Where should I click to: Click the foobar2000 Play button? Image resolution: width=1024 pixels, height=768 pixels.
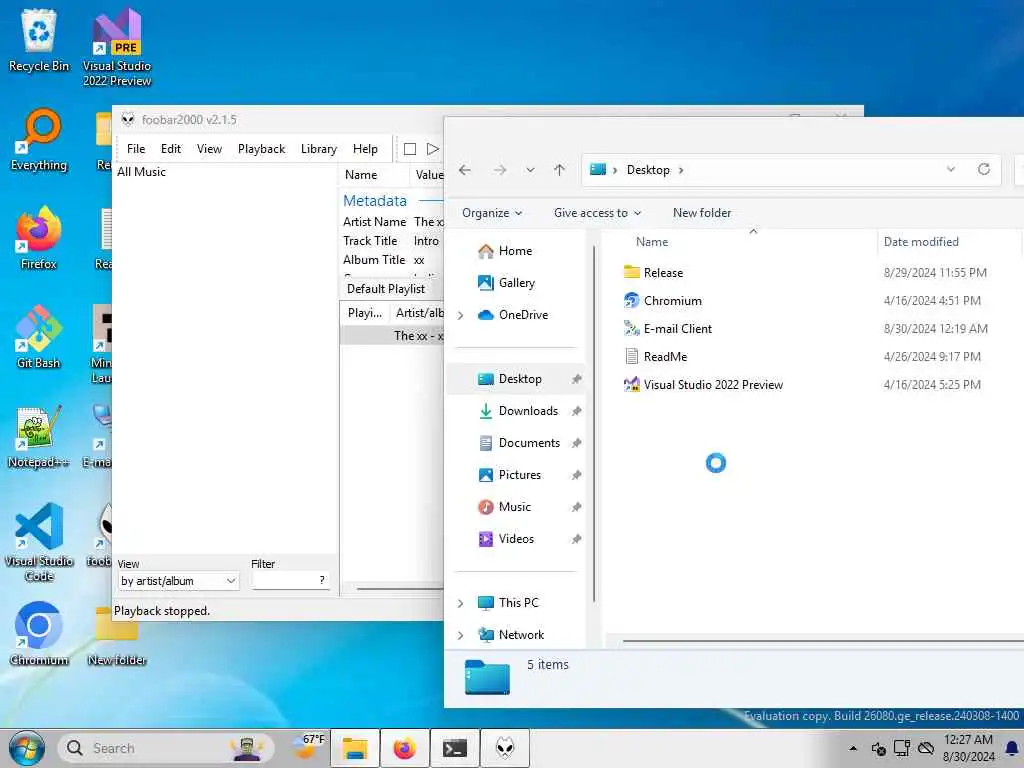pos(432,149)
